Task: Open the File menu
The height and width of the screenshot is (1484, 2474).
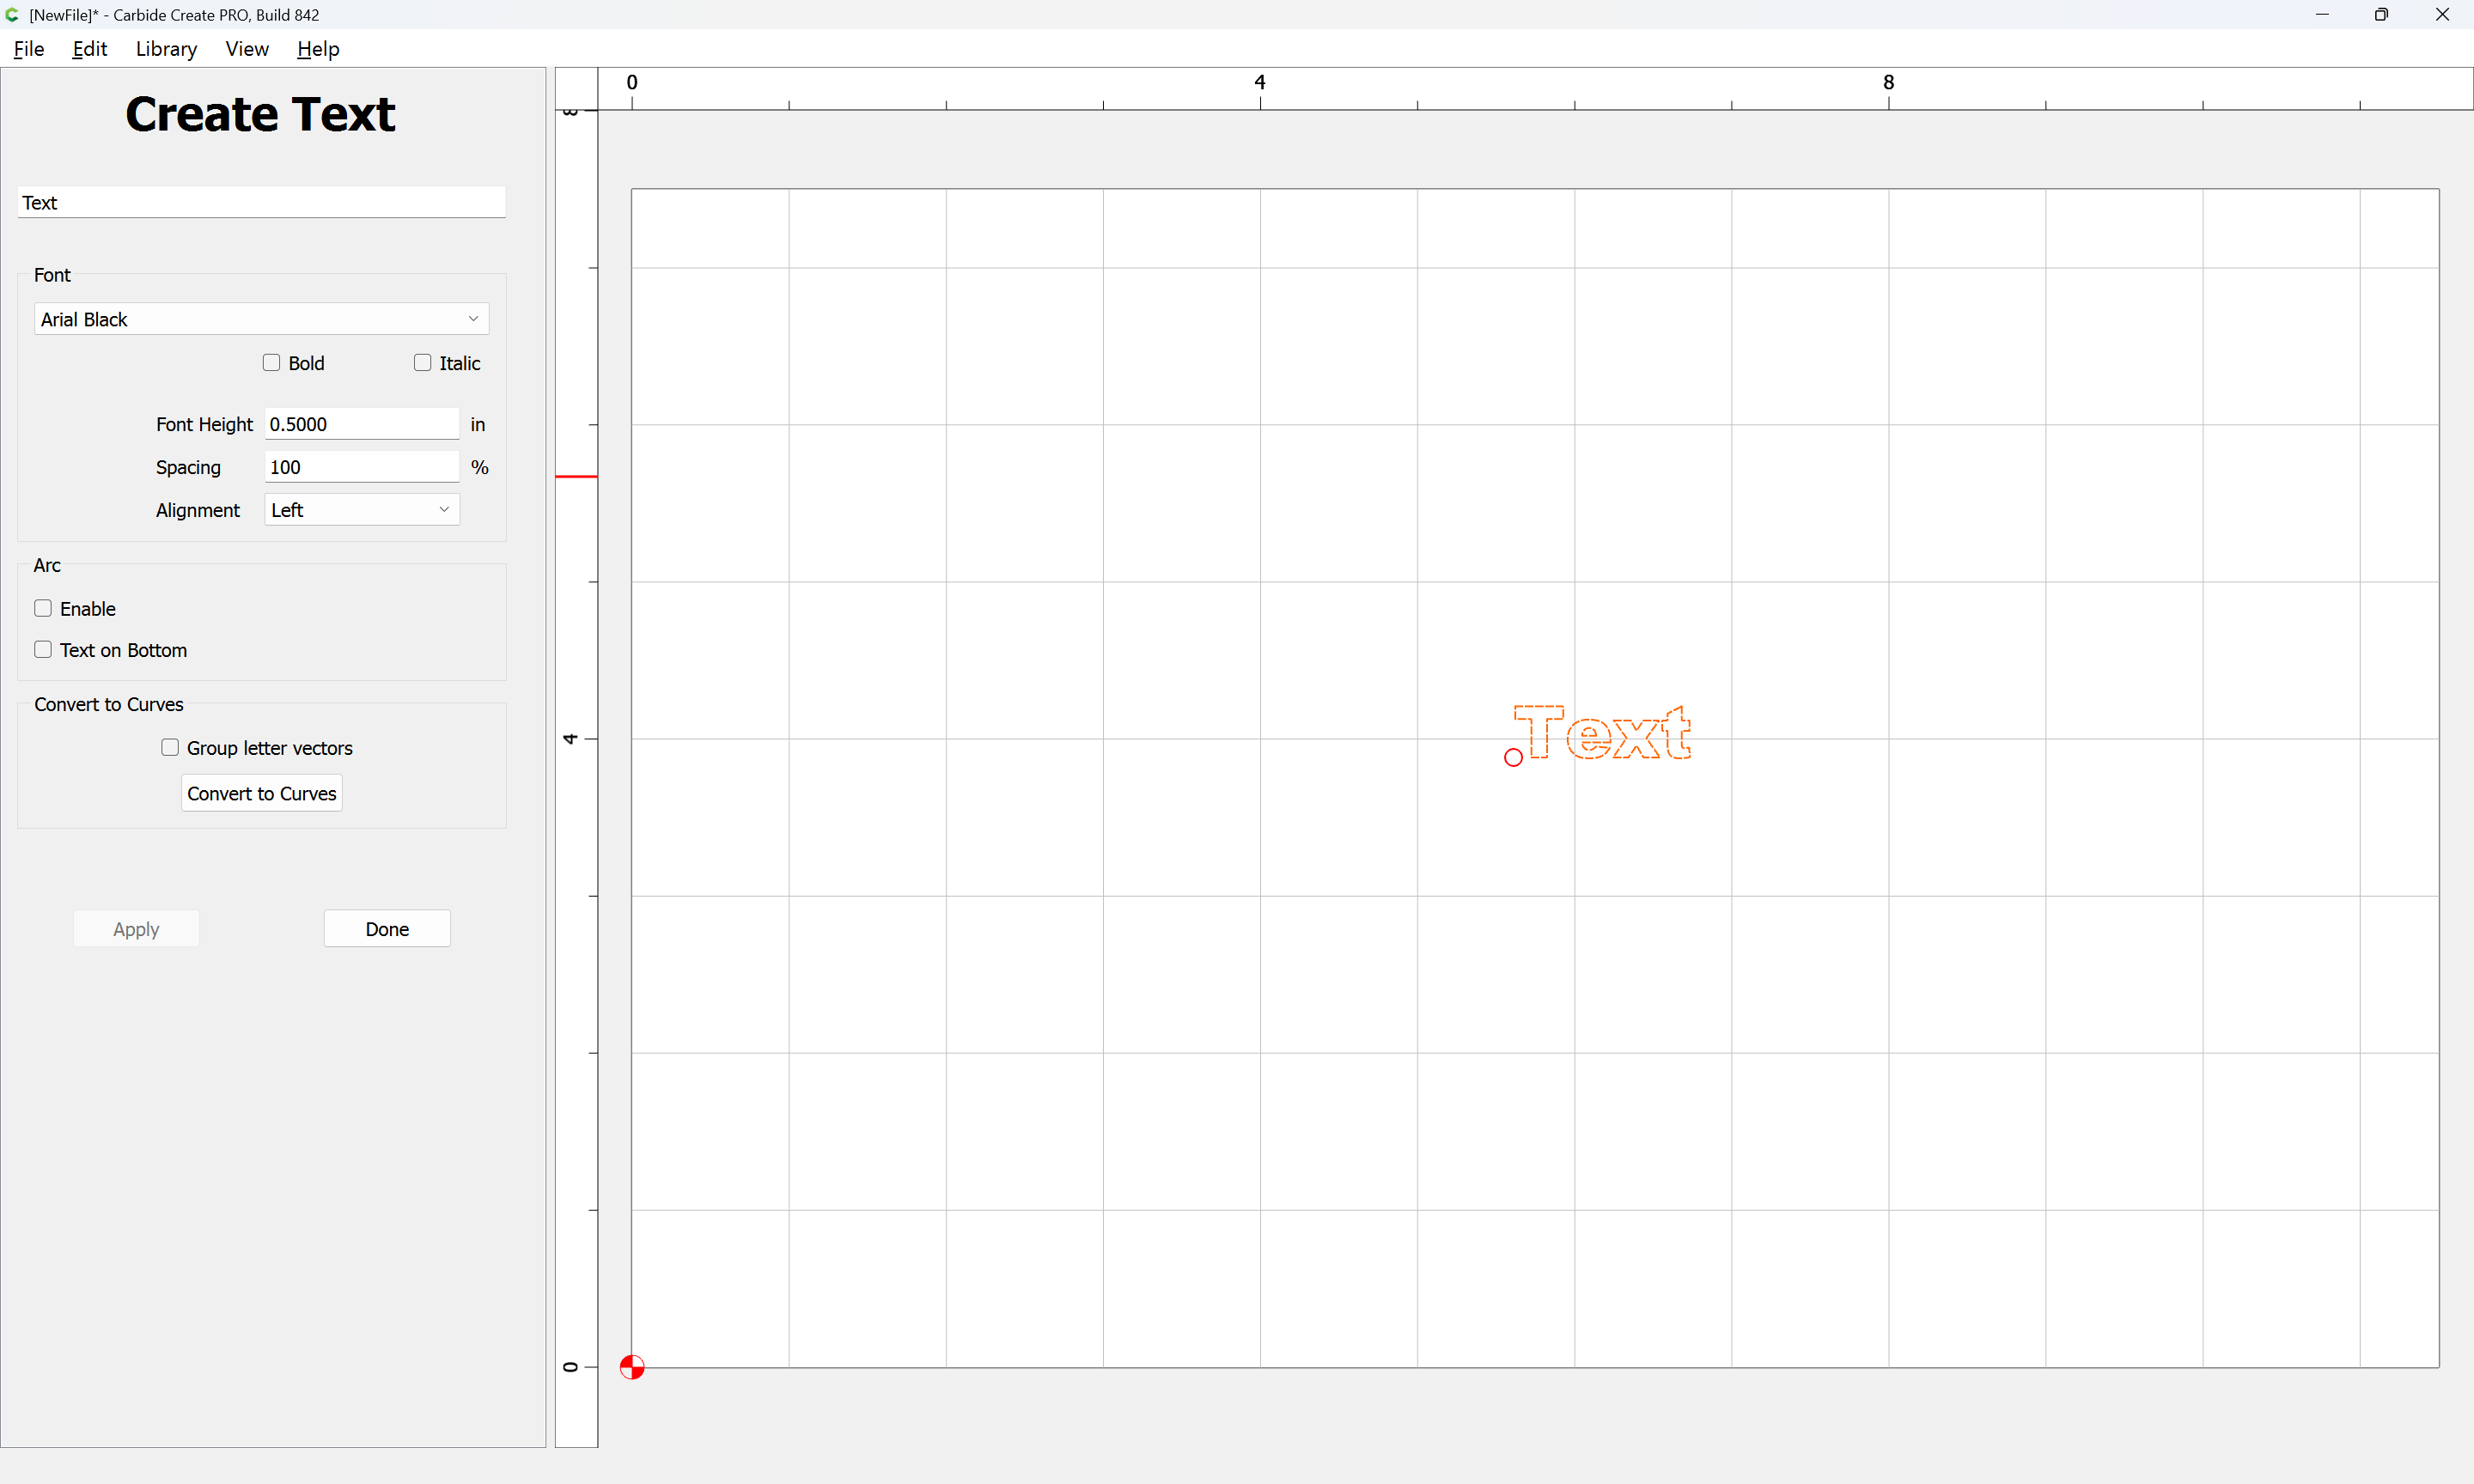Action: tap(29, 49)
